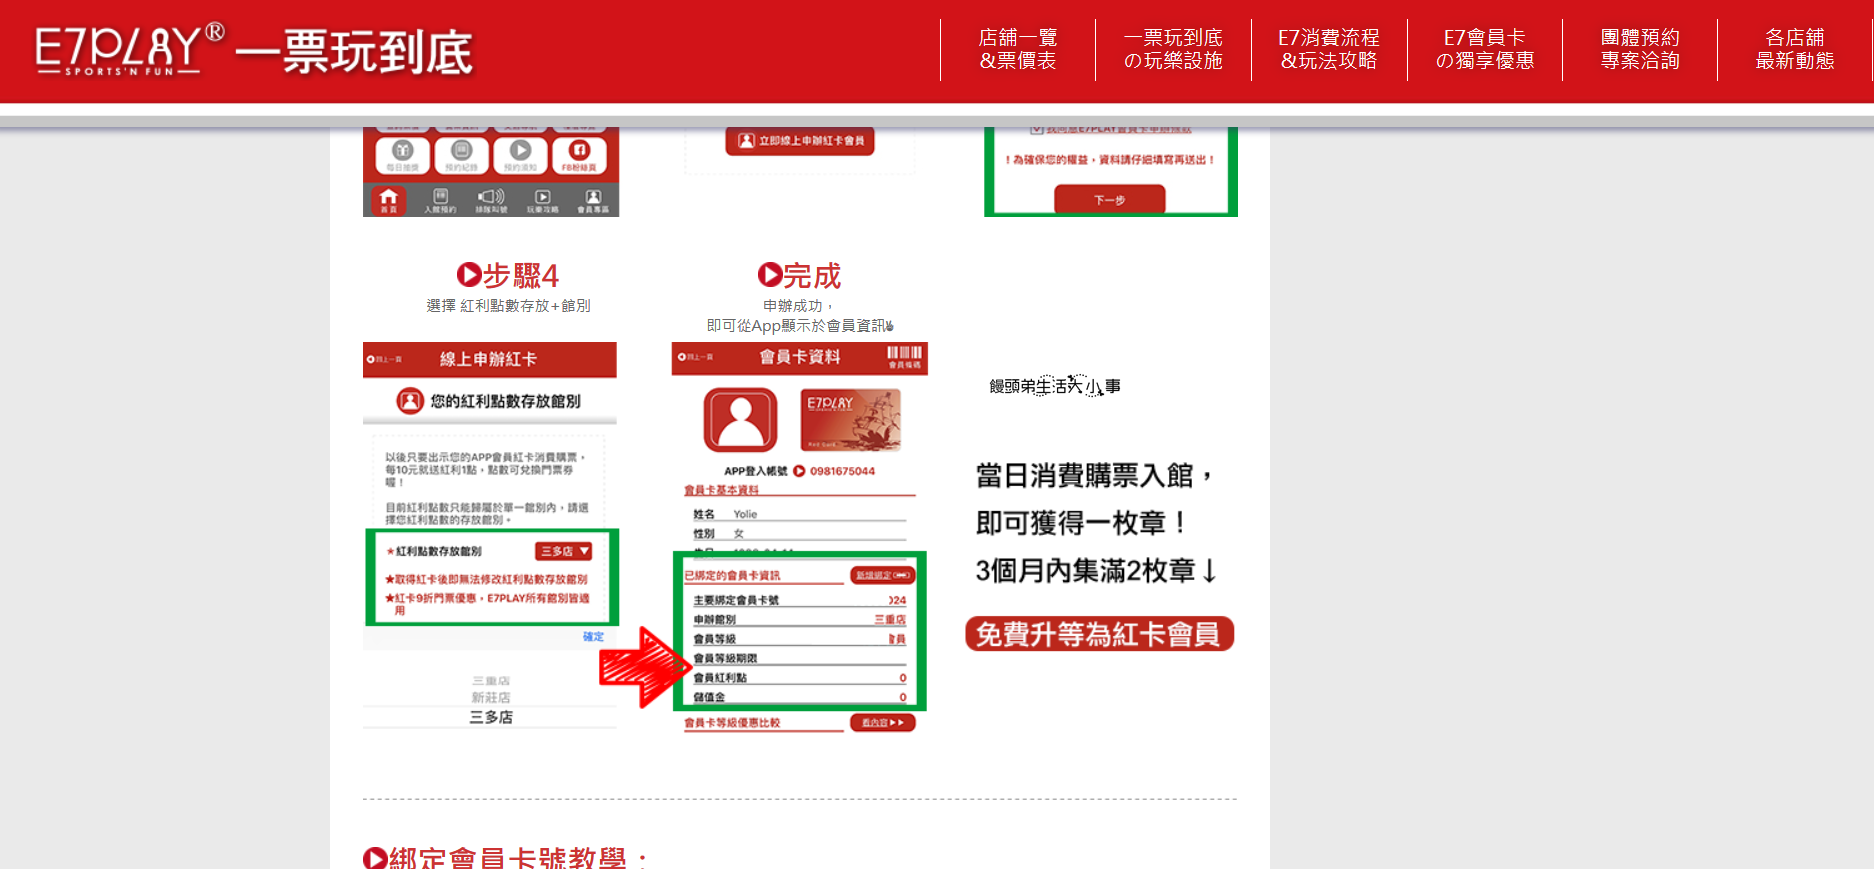The width and height of the screenshot is (1874, 869).
Task: Click the text 3個月內集滿2枚章
Action: [x=1085, y=571]
